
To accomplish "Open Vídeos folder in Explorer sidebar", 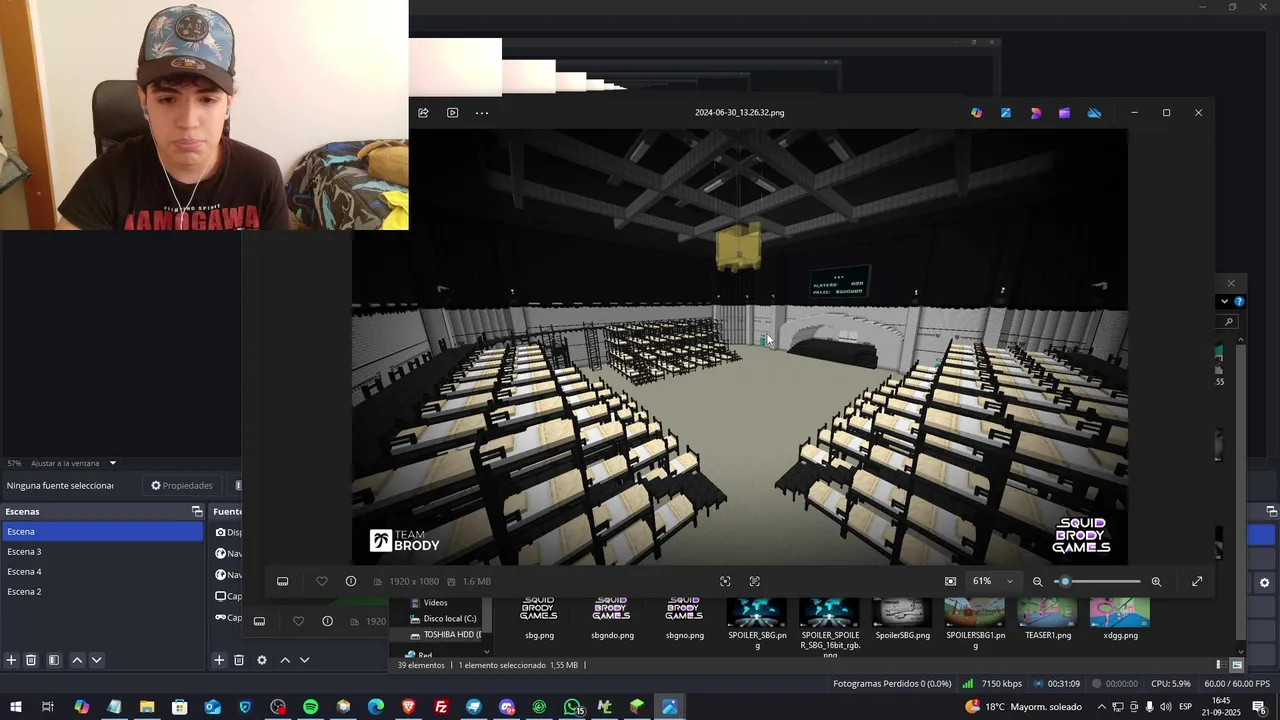I will [x=435, y=603].
